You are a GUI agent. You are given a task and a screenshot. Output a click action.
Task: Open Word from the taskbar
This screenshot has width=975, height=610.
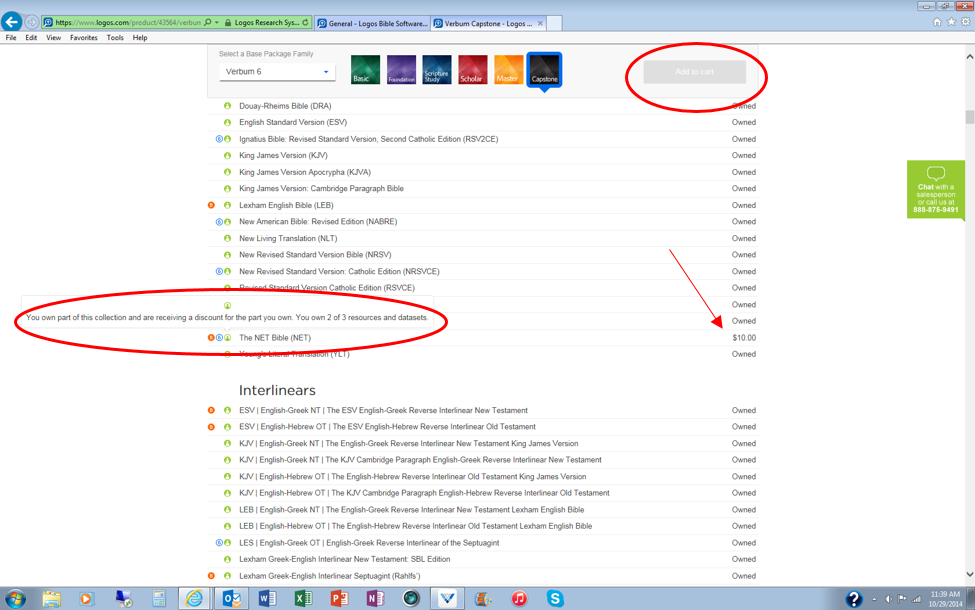tap(267, 598)
